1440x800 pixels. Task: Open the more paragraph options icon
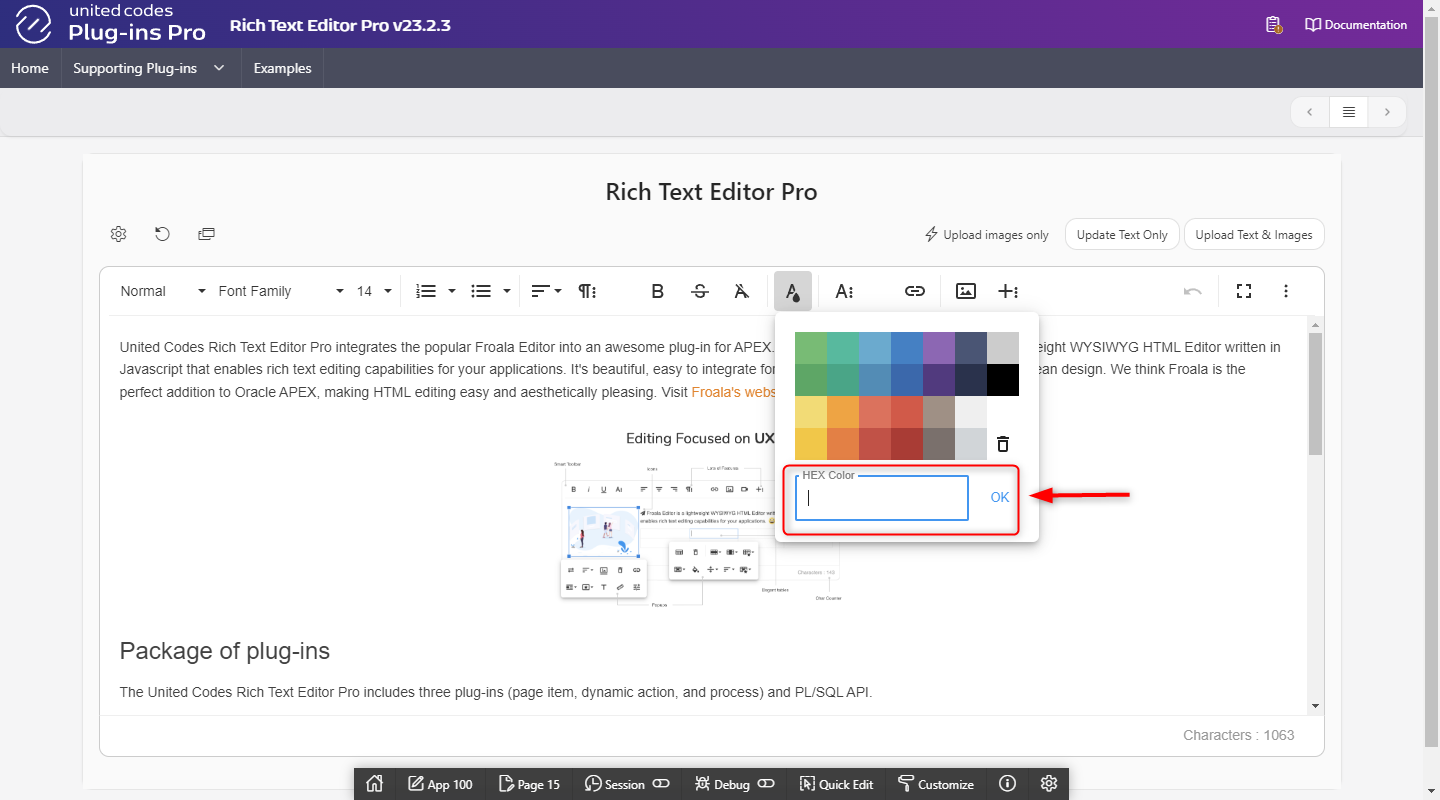[588, 291]
